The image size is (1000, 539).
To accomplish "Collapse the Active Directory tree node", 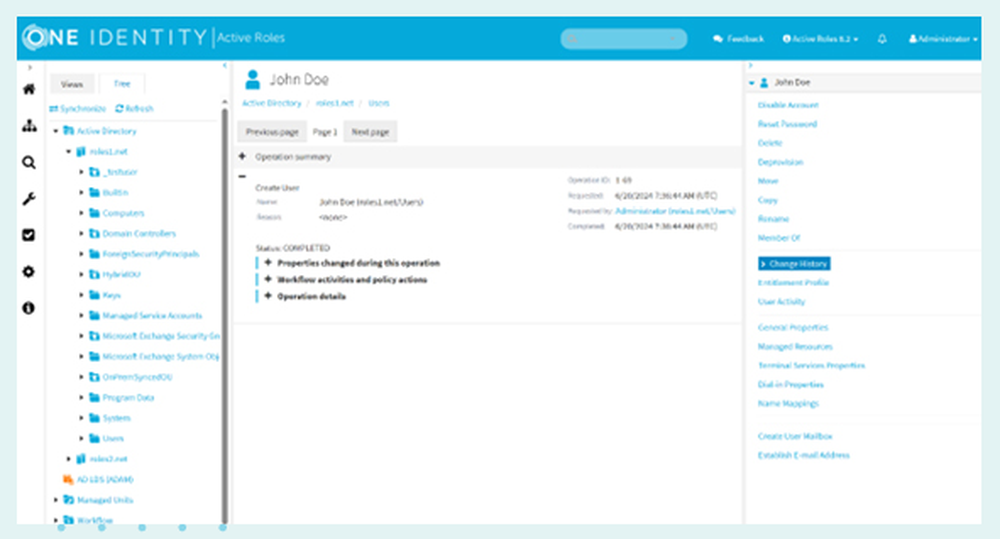I will coord(56,131).
